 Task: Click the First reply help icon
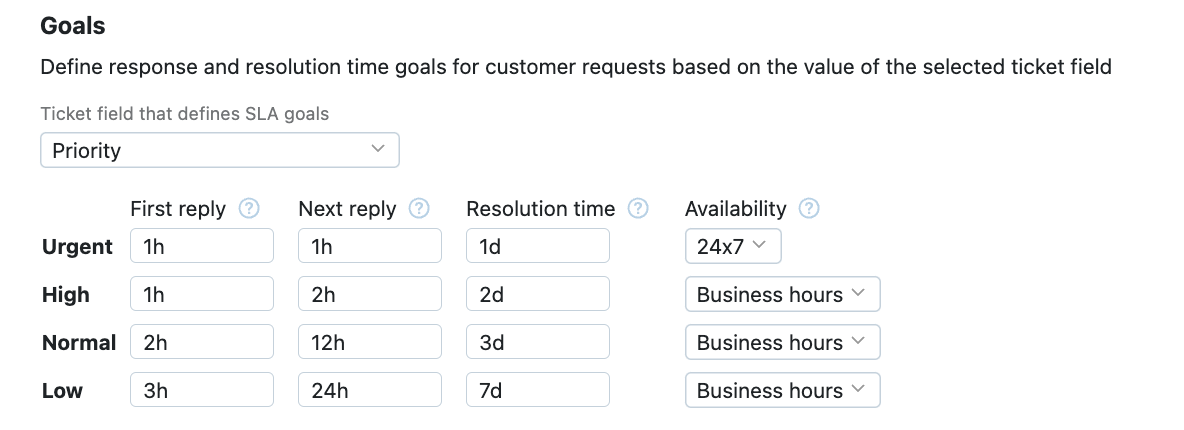pos(250,209)
